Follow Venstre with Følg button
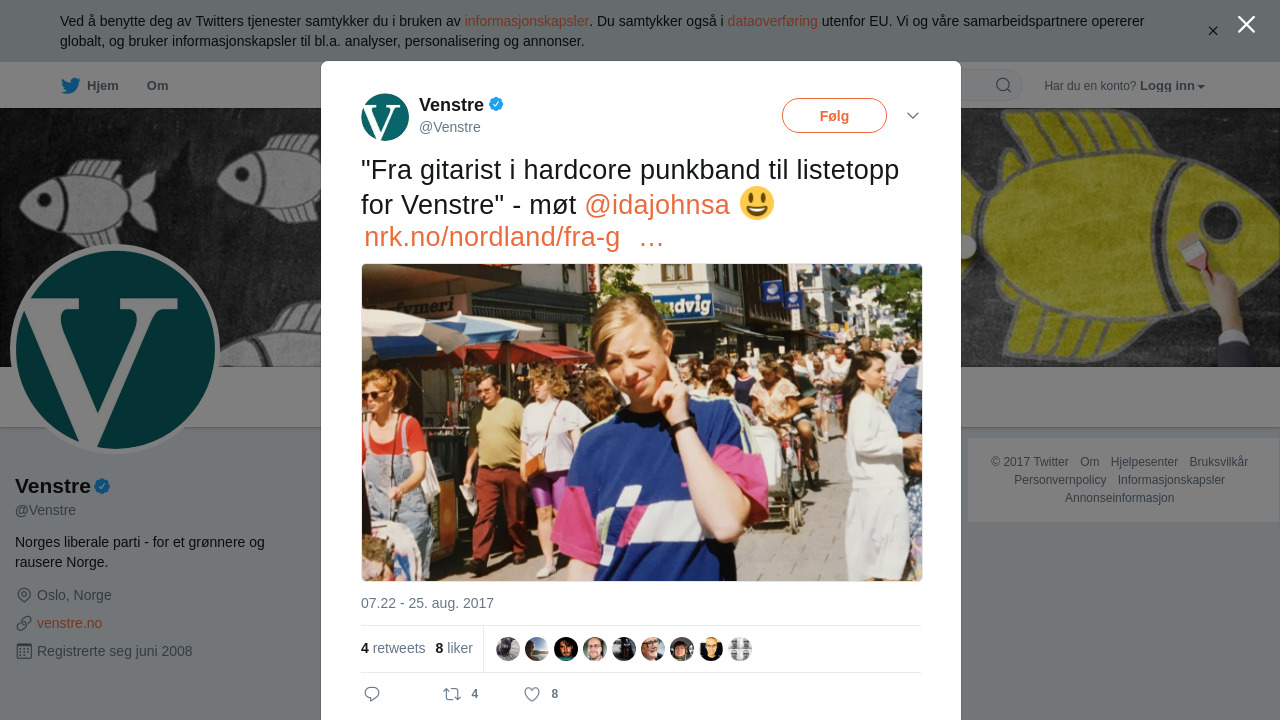 (834, 116)
